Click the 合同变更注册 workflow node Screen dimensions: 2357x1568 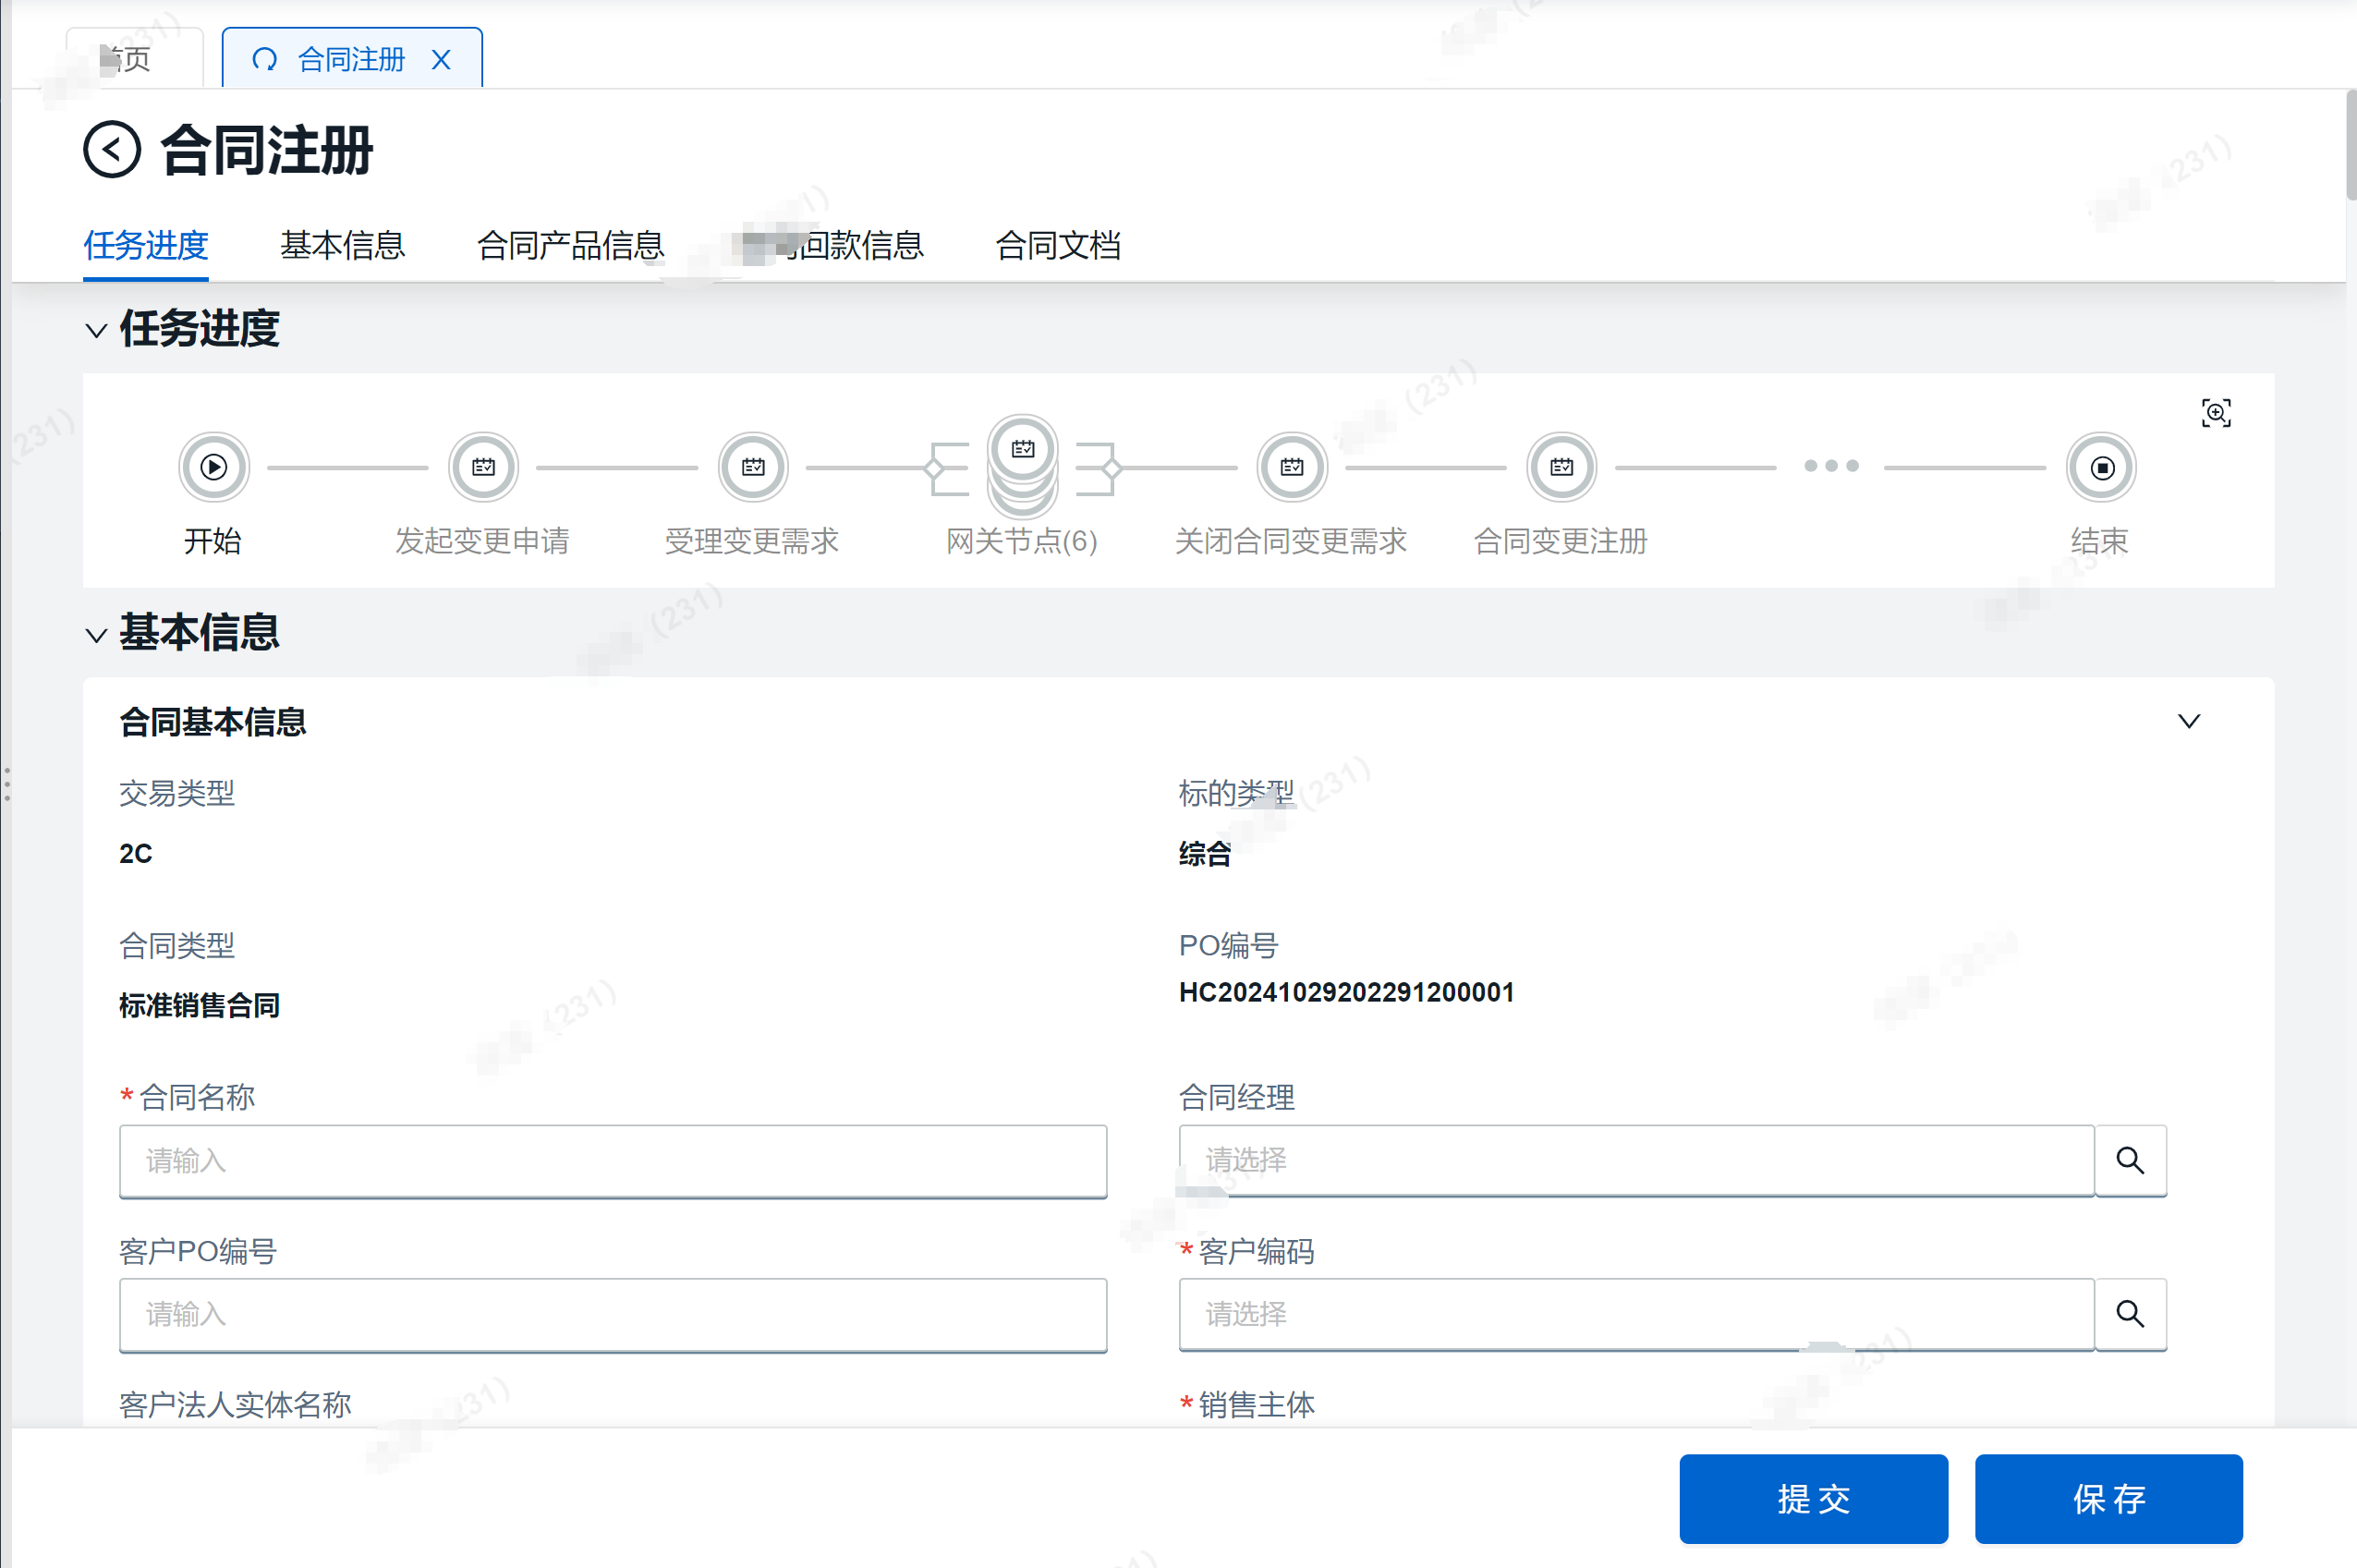point(1562,467)
